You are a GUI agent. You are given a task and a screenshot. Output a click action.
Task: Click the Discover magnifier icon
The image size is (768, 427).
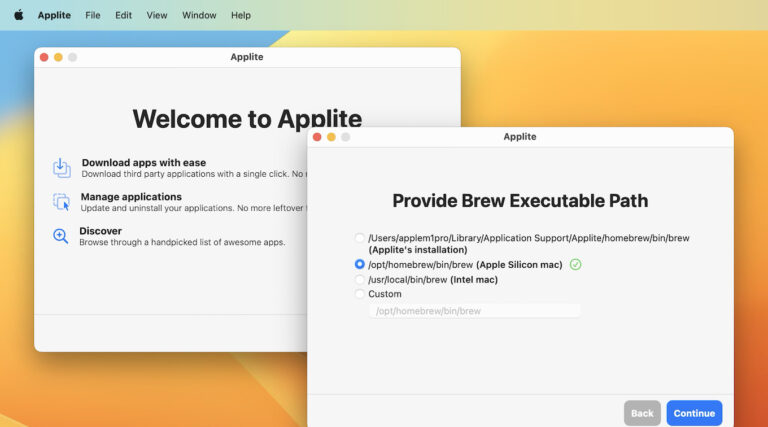pyautogui.click(x=61, y=236)
